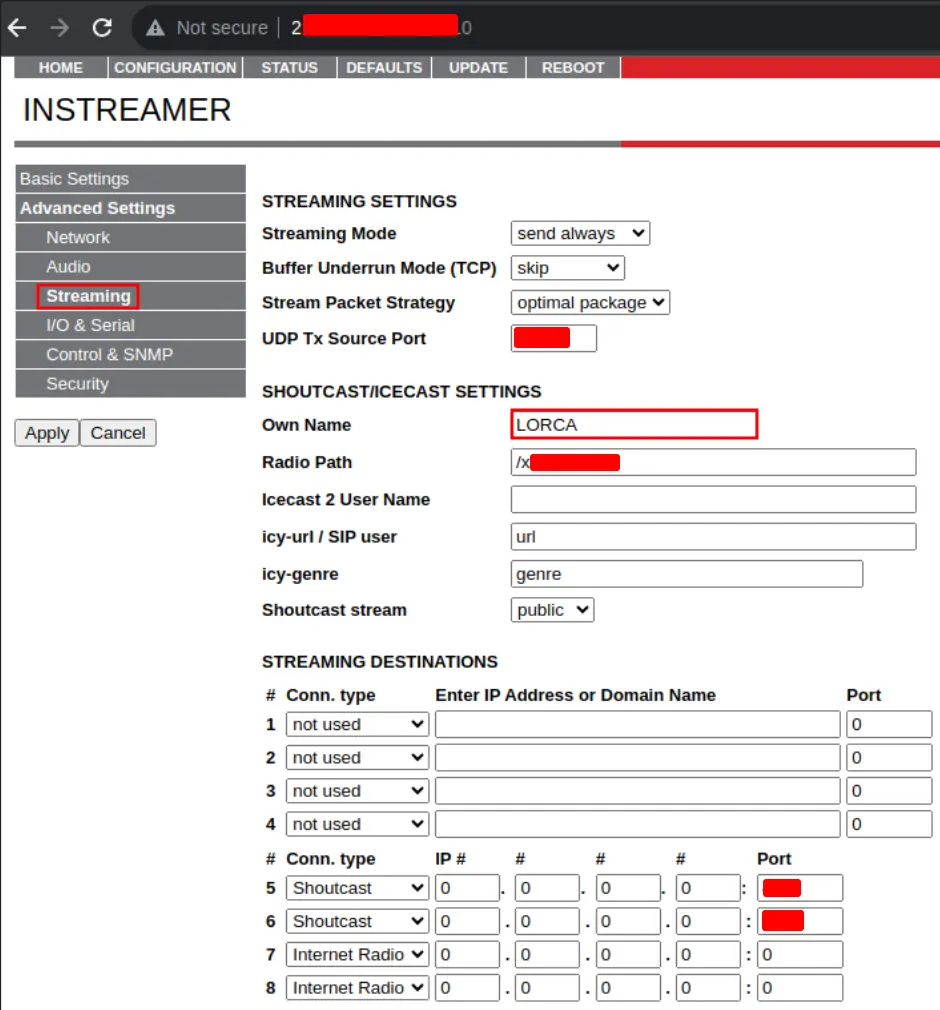This screenshot has width=940, height=1010.
Task: Open the Security settings page
Action: pos(131,384)
